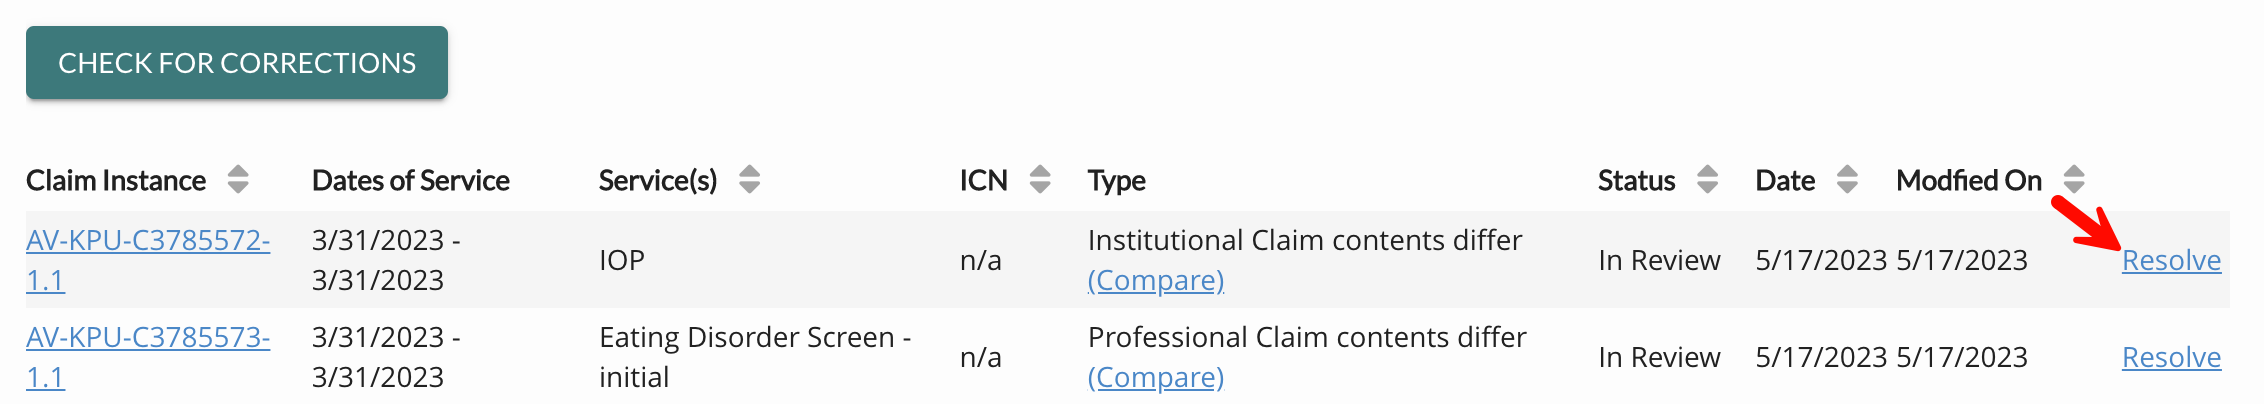Image resolution: width=2264 pixels, height=404 pixels.
Task: Open claim AV-KPU-C3785572-1.1 link
Action: click(148, 260)
